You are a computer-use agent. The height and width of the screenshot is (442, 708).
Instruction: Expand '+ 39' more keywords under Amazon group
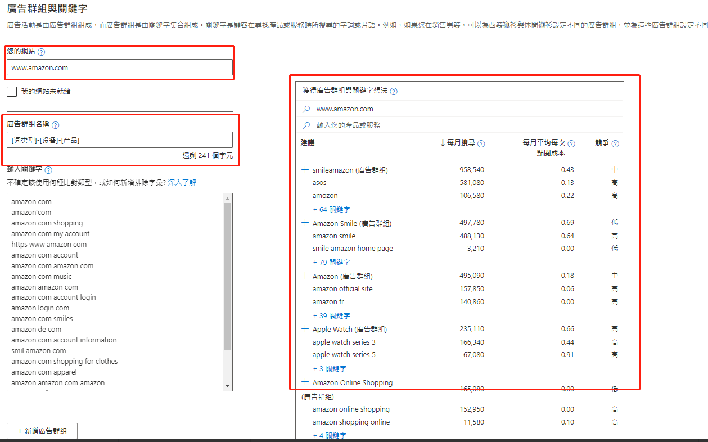[331, 316]
